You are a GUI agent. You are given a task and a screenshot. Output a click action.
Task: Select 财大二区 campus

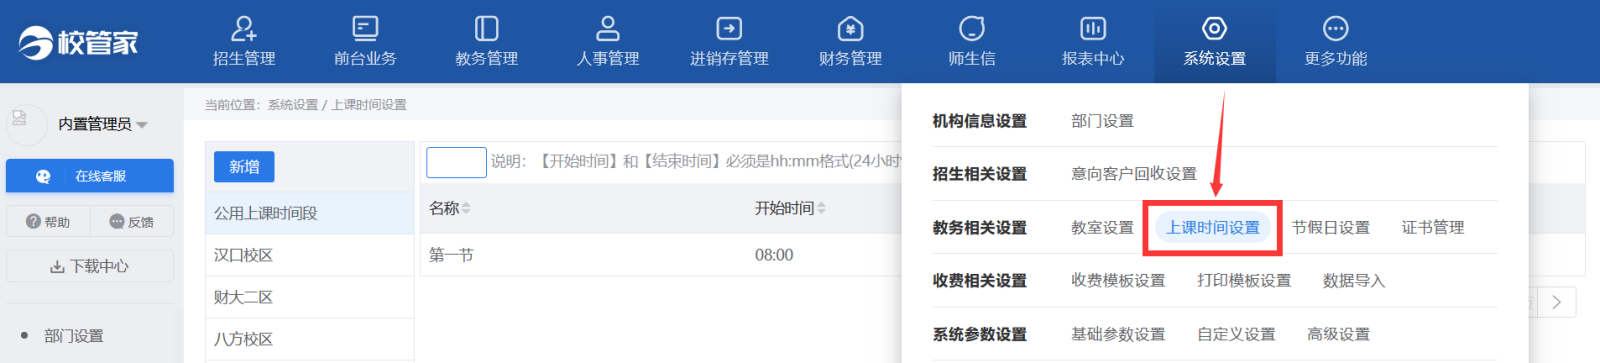310,297
